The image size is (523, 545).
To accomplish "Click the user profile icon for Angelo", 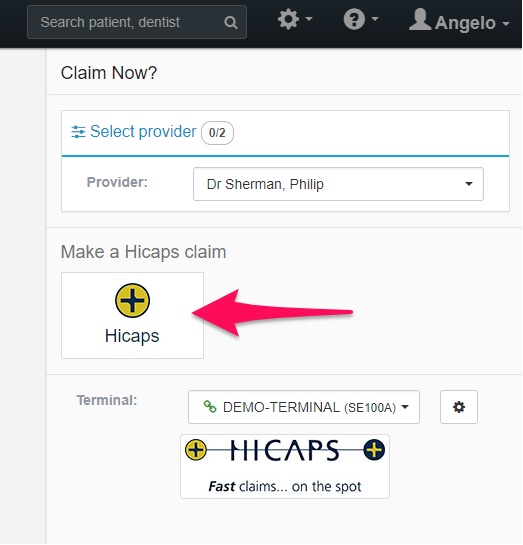I will point(420,19).
